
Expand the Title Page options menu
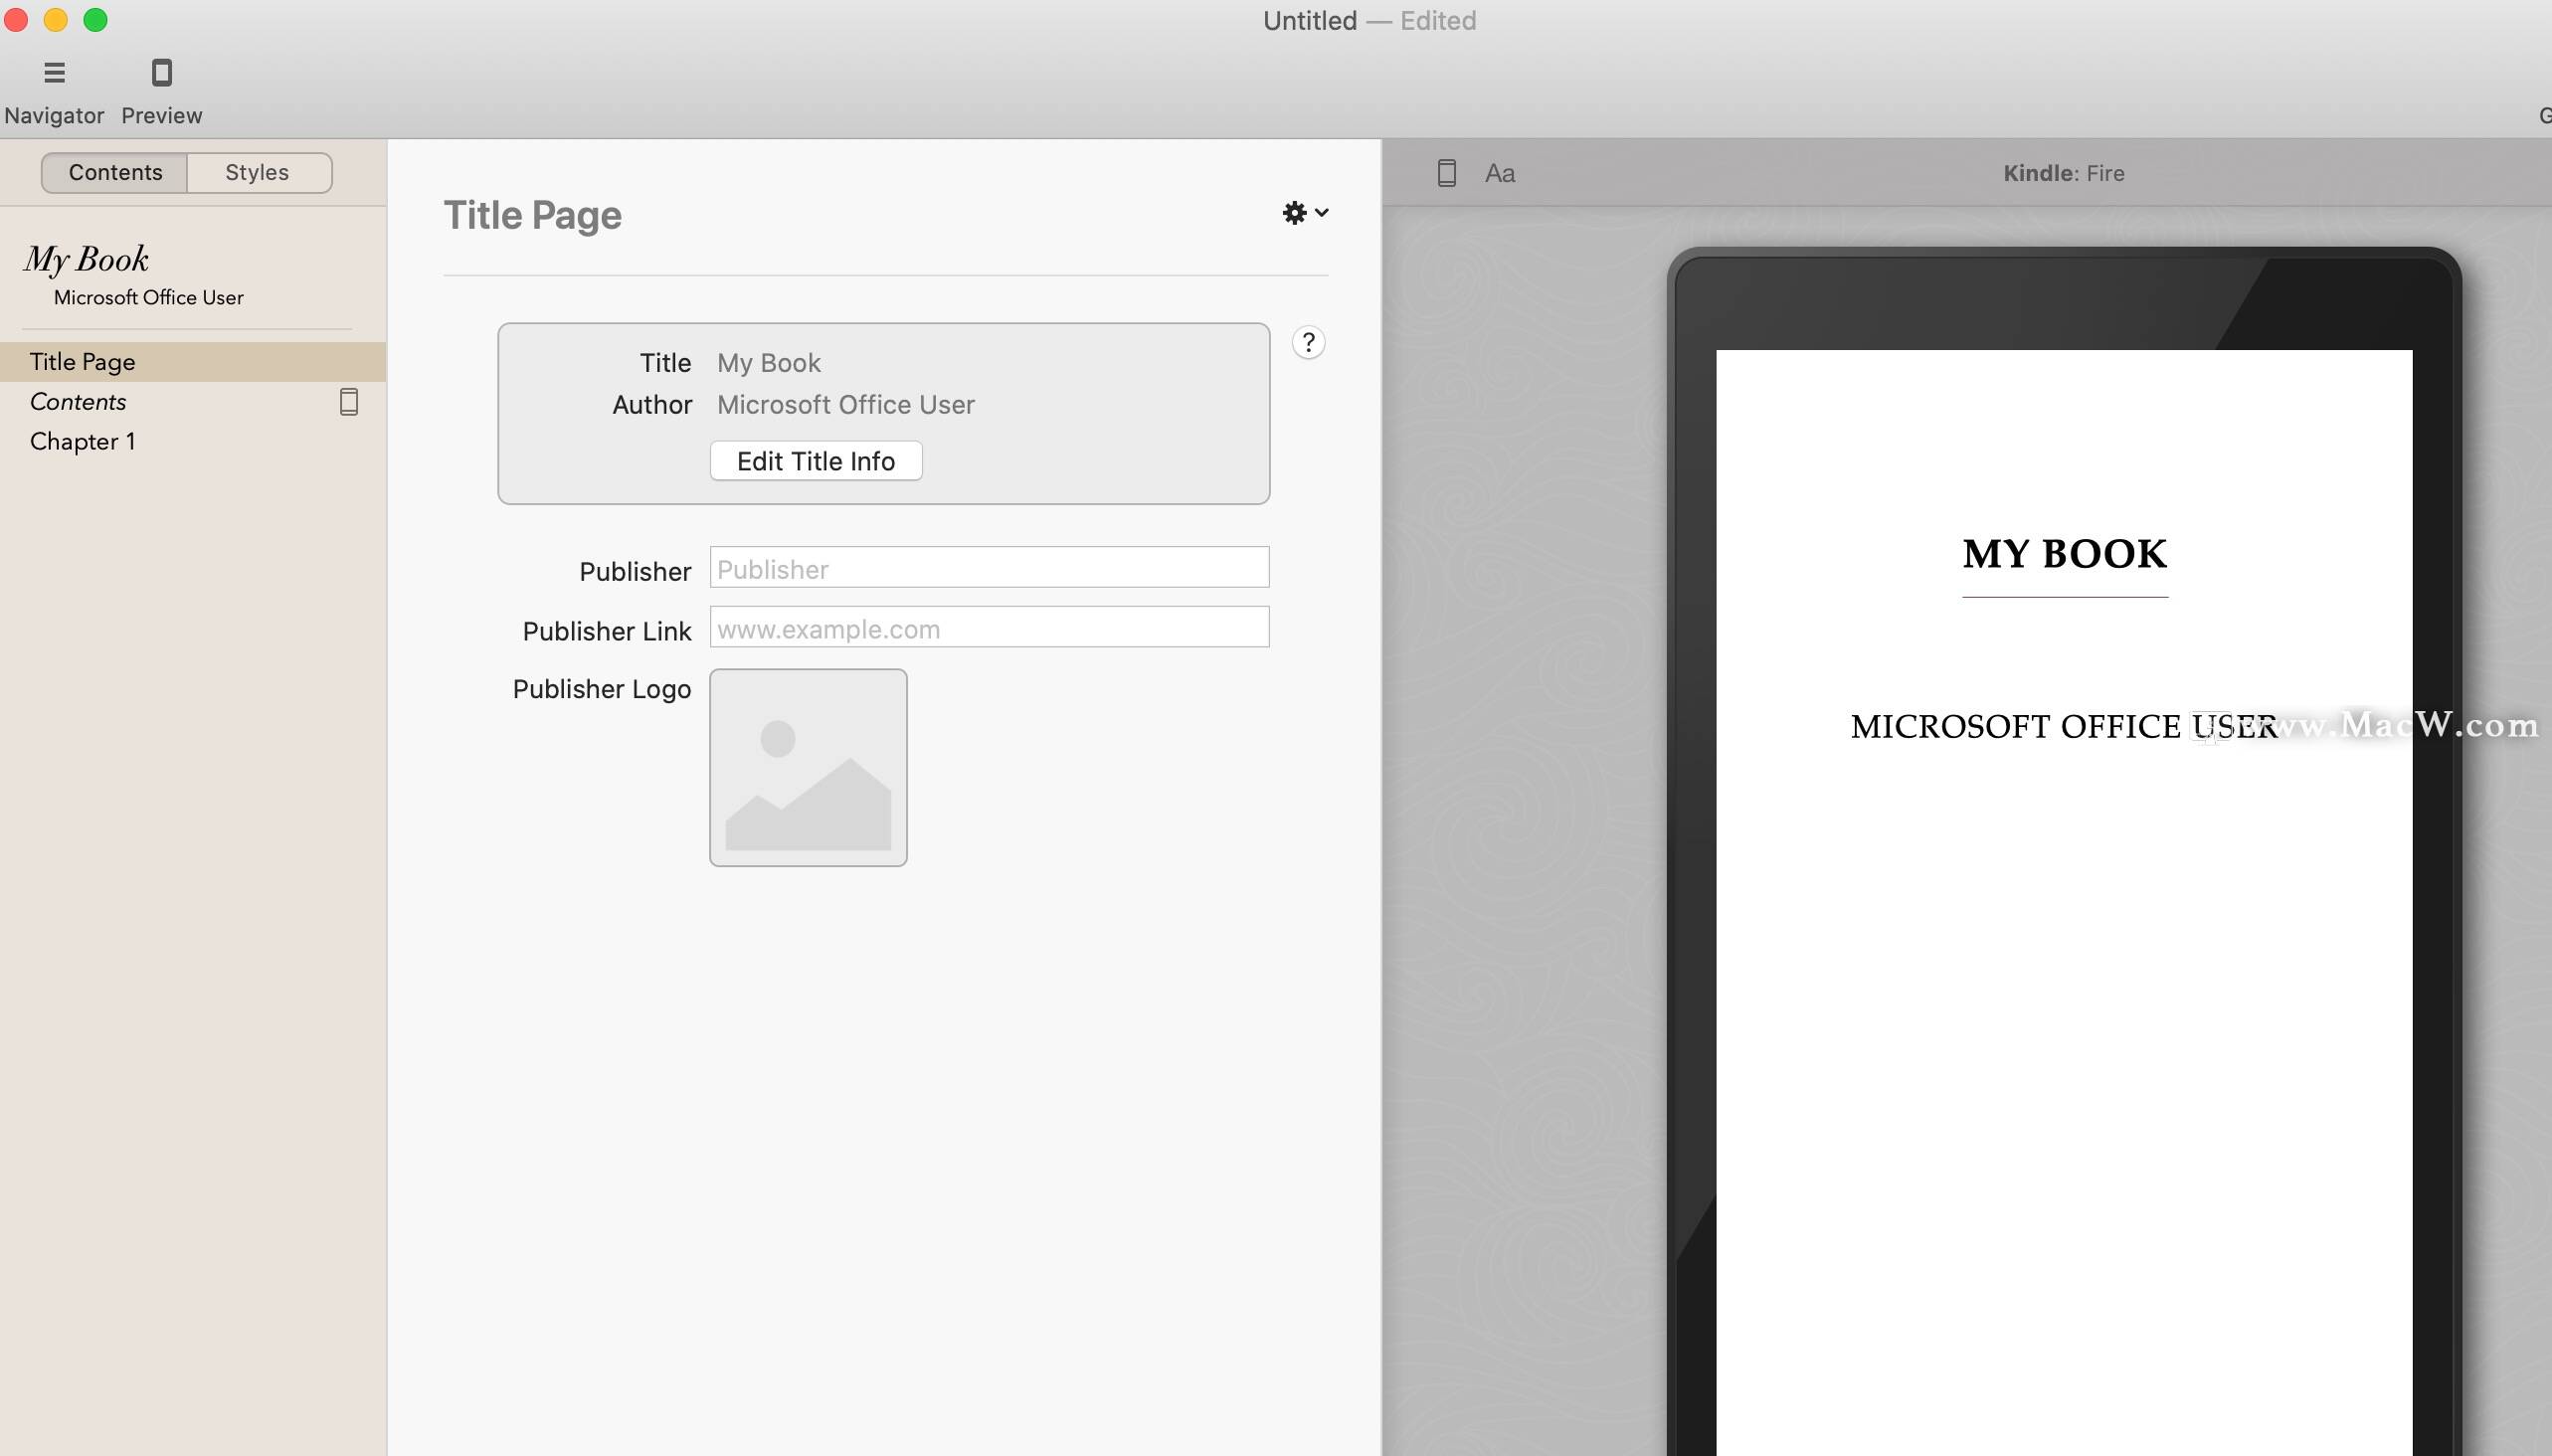click(x=1304, y=213)
